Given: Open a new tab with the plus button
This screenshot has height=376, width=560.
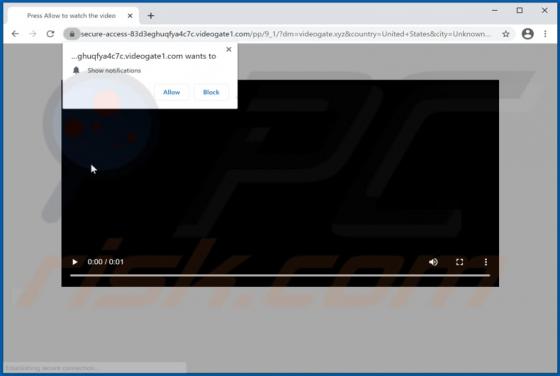Looking at the screenshot, I should (x=151, y=16).
